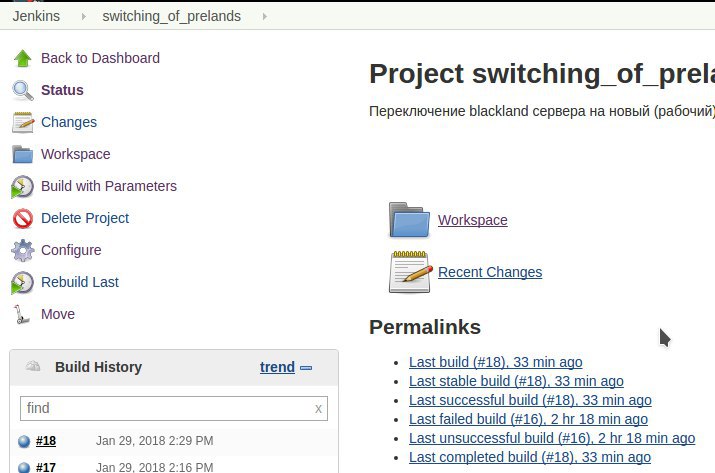715x473 pixels.
Task: Open the Configure page link
Action: pos(71,250)
